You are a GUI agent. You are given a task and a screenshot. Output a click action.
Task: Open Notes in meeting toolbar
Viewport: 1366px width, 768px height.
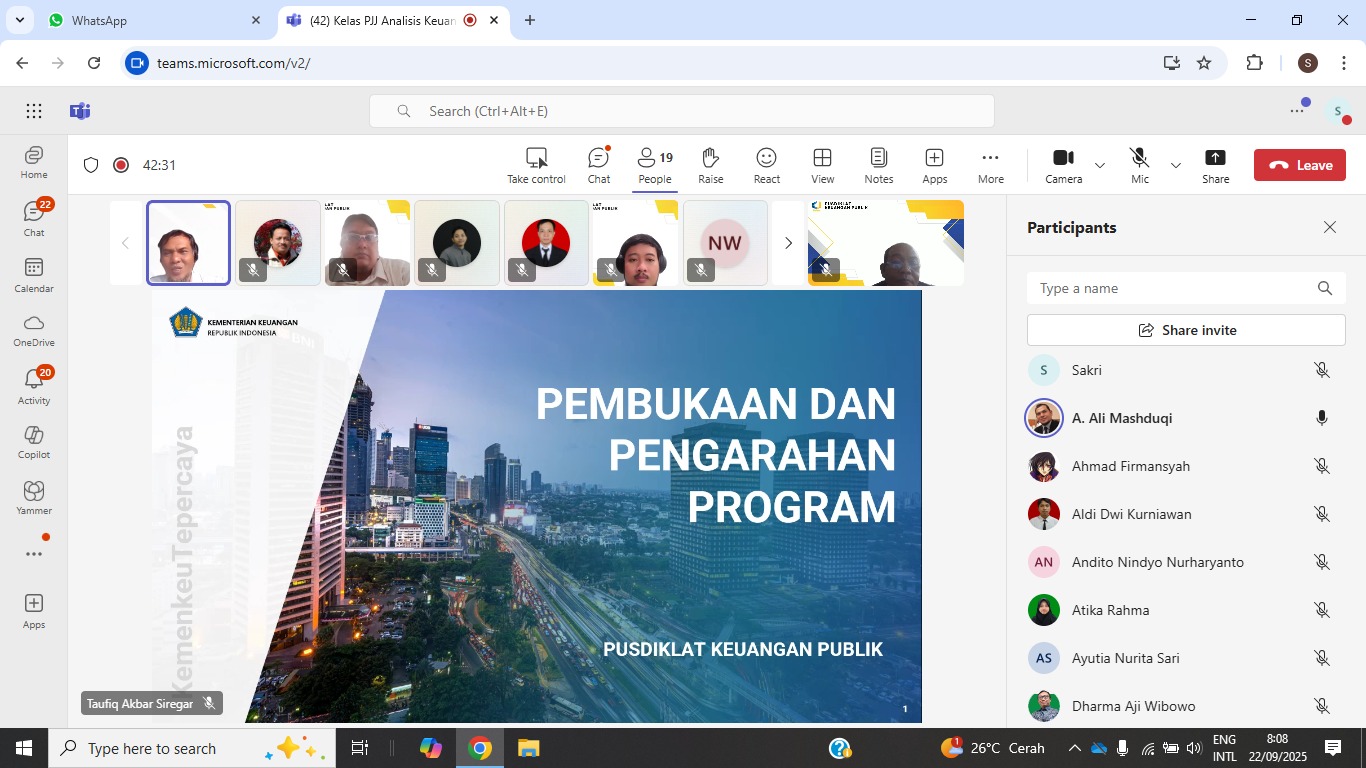click(x=879, y=165)
